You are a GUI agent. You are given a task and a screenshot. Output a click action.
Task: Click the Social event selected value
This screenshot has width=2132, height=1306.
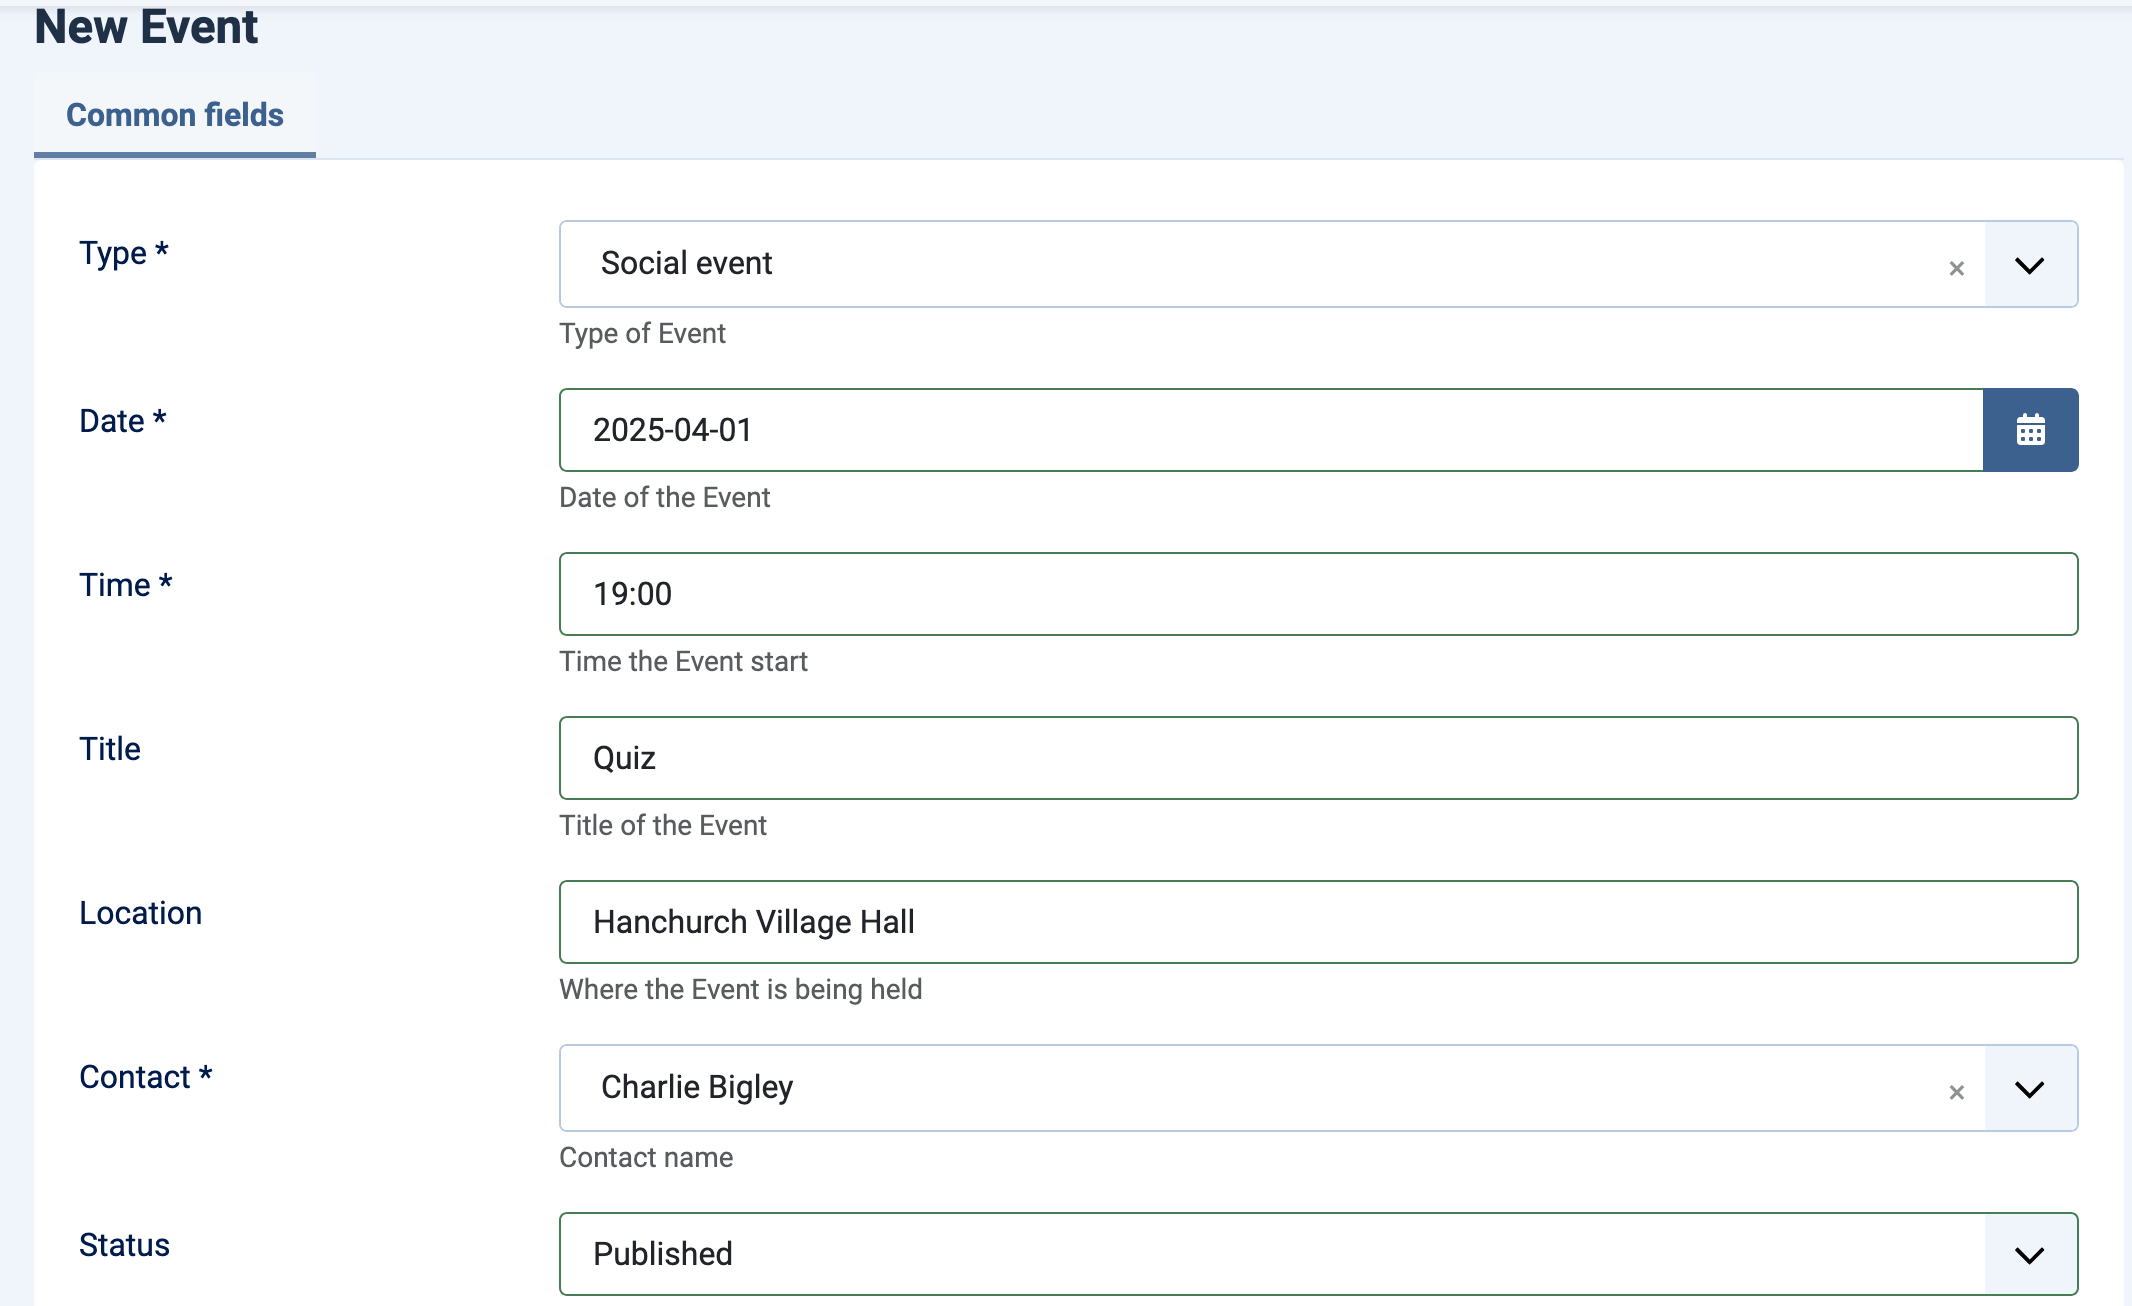tap(686, 263)
